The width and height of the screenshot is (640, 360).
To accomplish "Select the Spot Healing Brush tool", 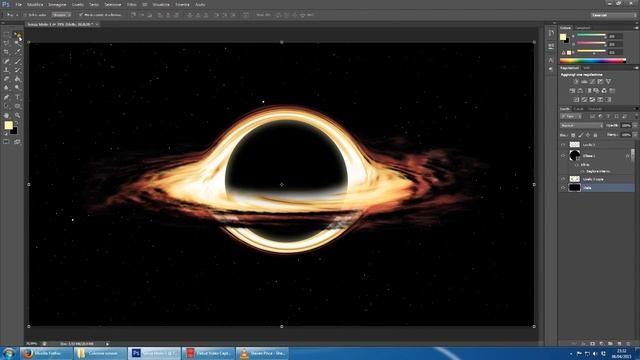I will pos(7,61).
